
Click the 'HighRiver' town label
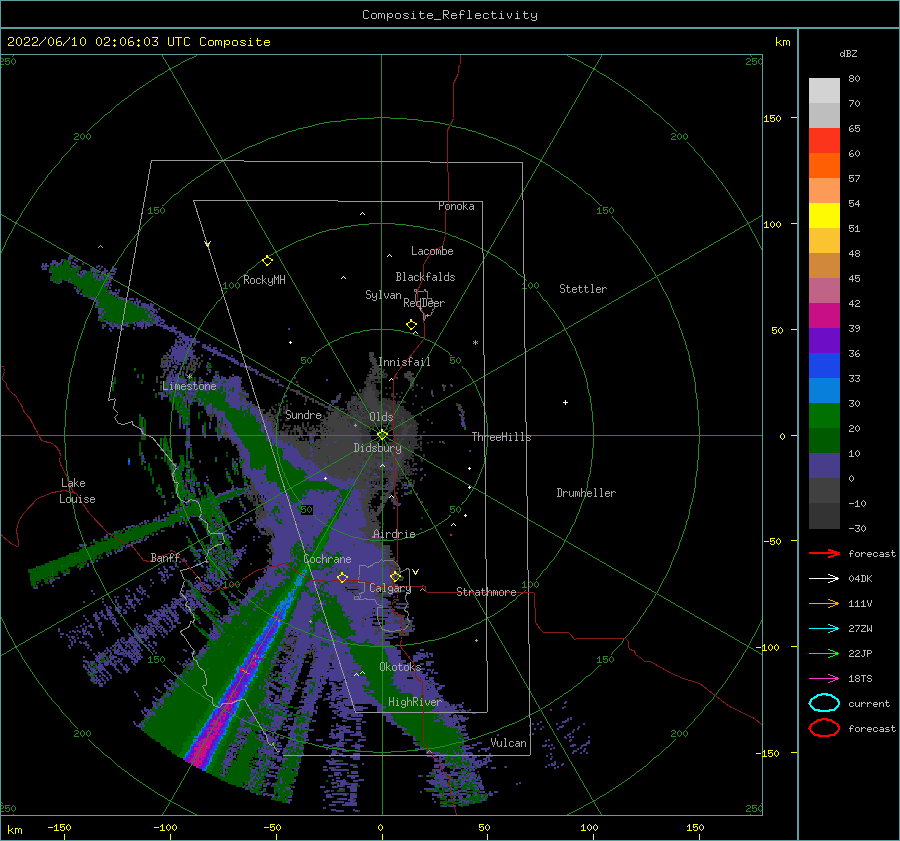click(x=415, y=702)
